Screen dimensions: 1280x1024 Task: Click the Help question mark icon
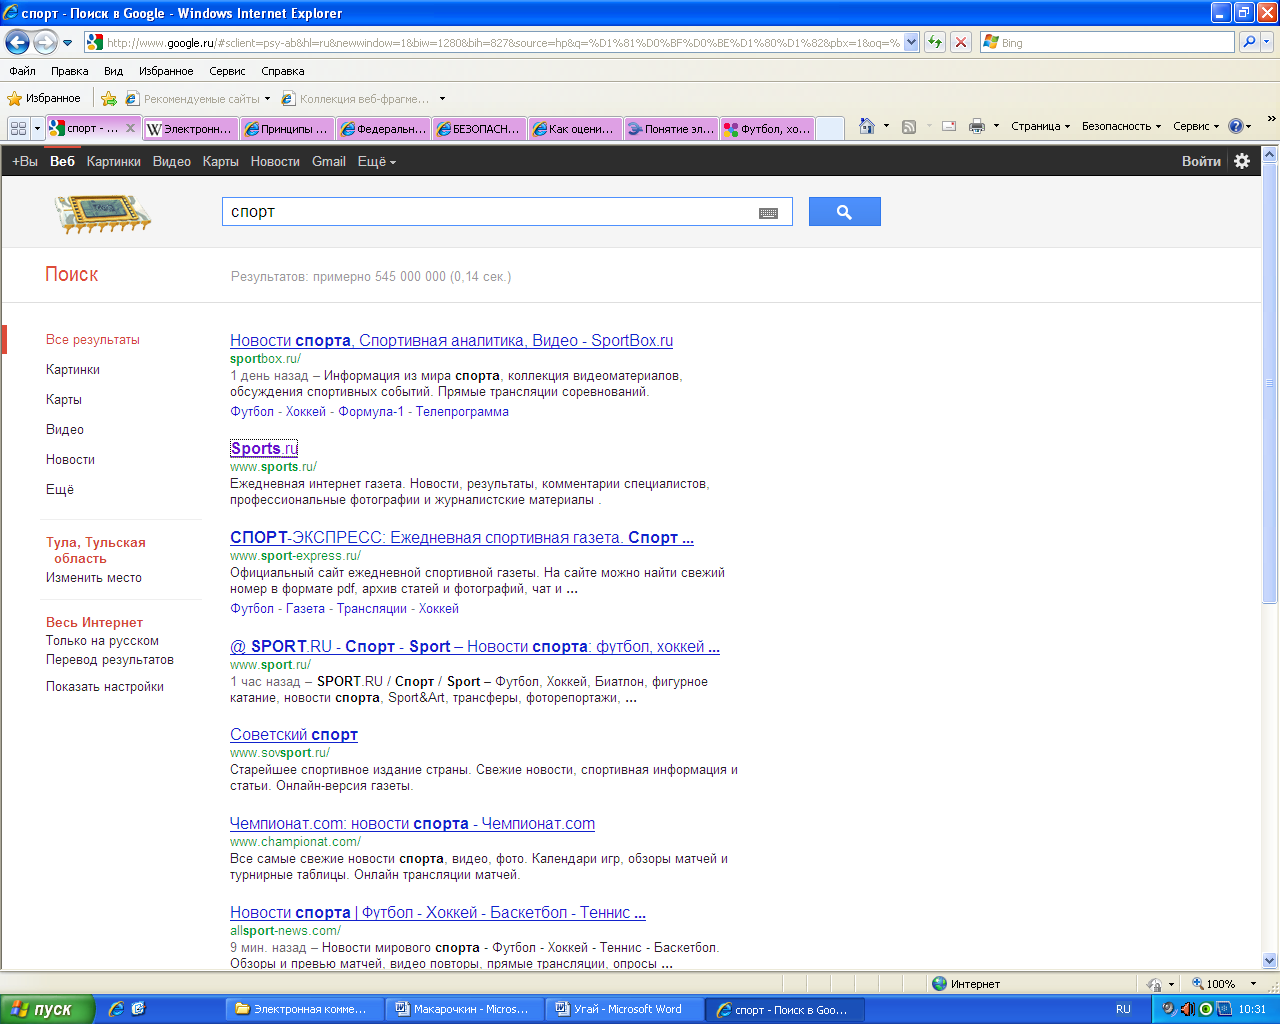[x=1235, y=126]
